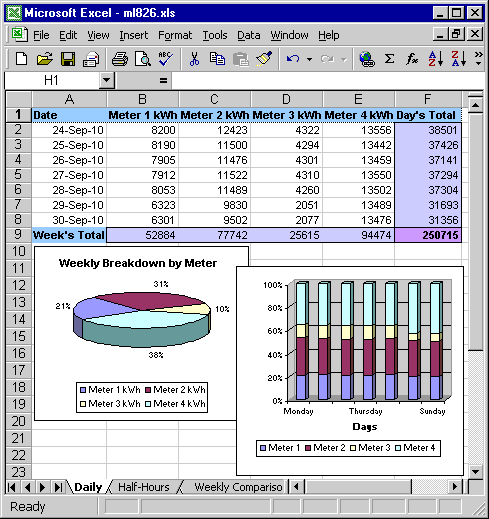489x519 pixels.
Task: Click the Edit Formula equals button
Action: click(x=163, y=80)
